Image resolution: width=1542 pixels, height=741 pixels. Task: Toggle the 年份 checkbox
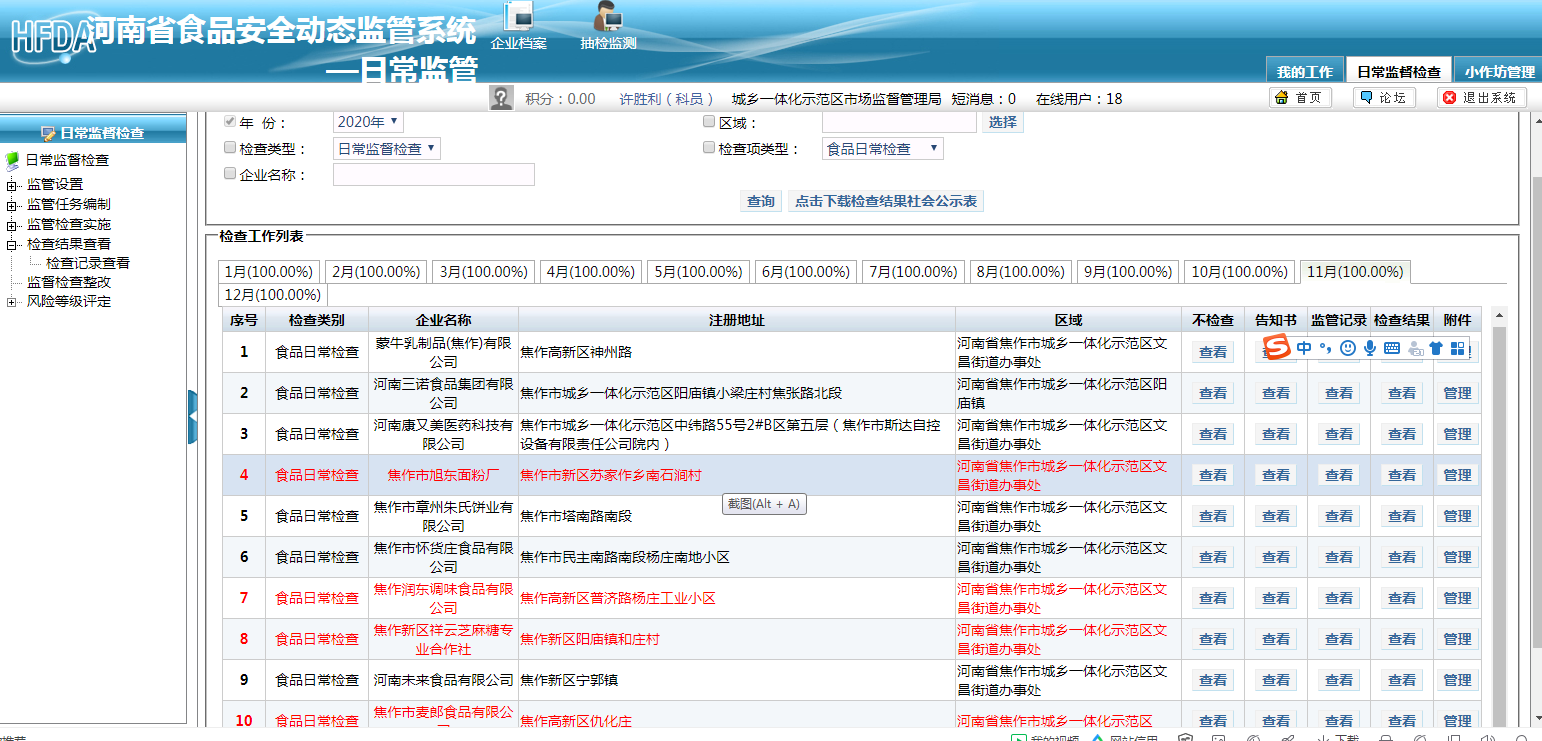tap(230, 121)
